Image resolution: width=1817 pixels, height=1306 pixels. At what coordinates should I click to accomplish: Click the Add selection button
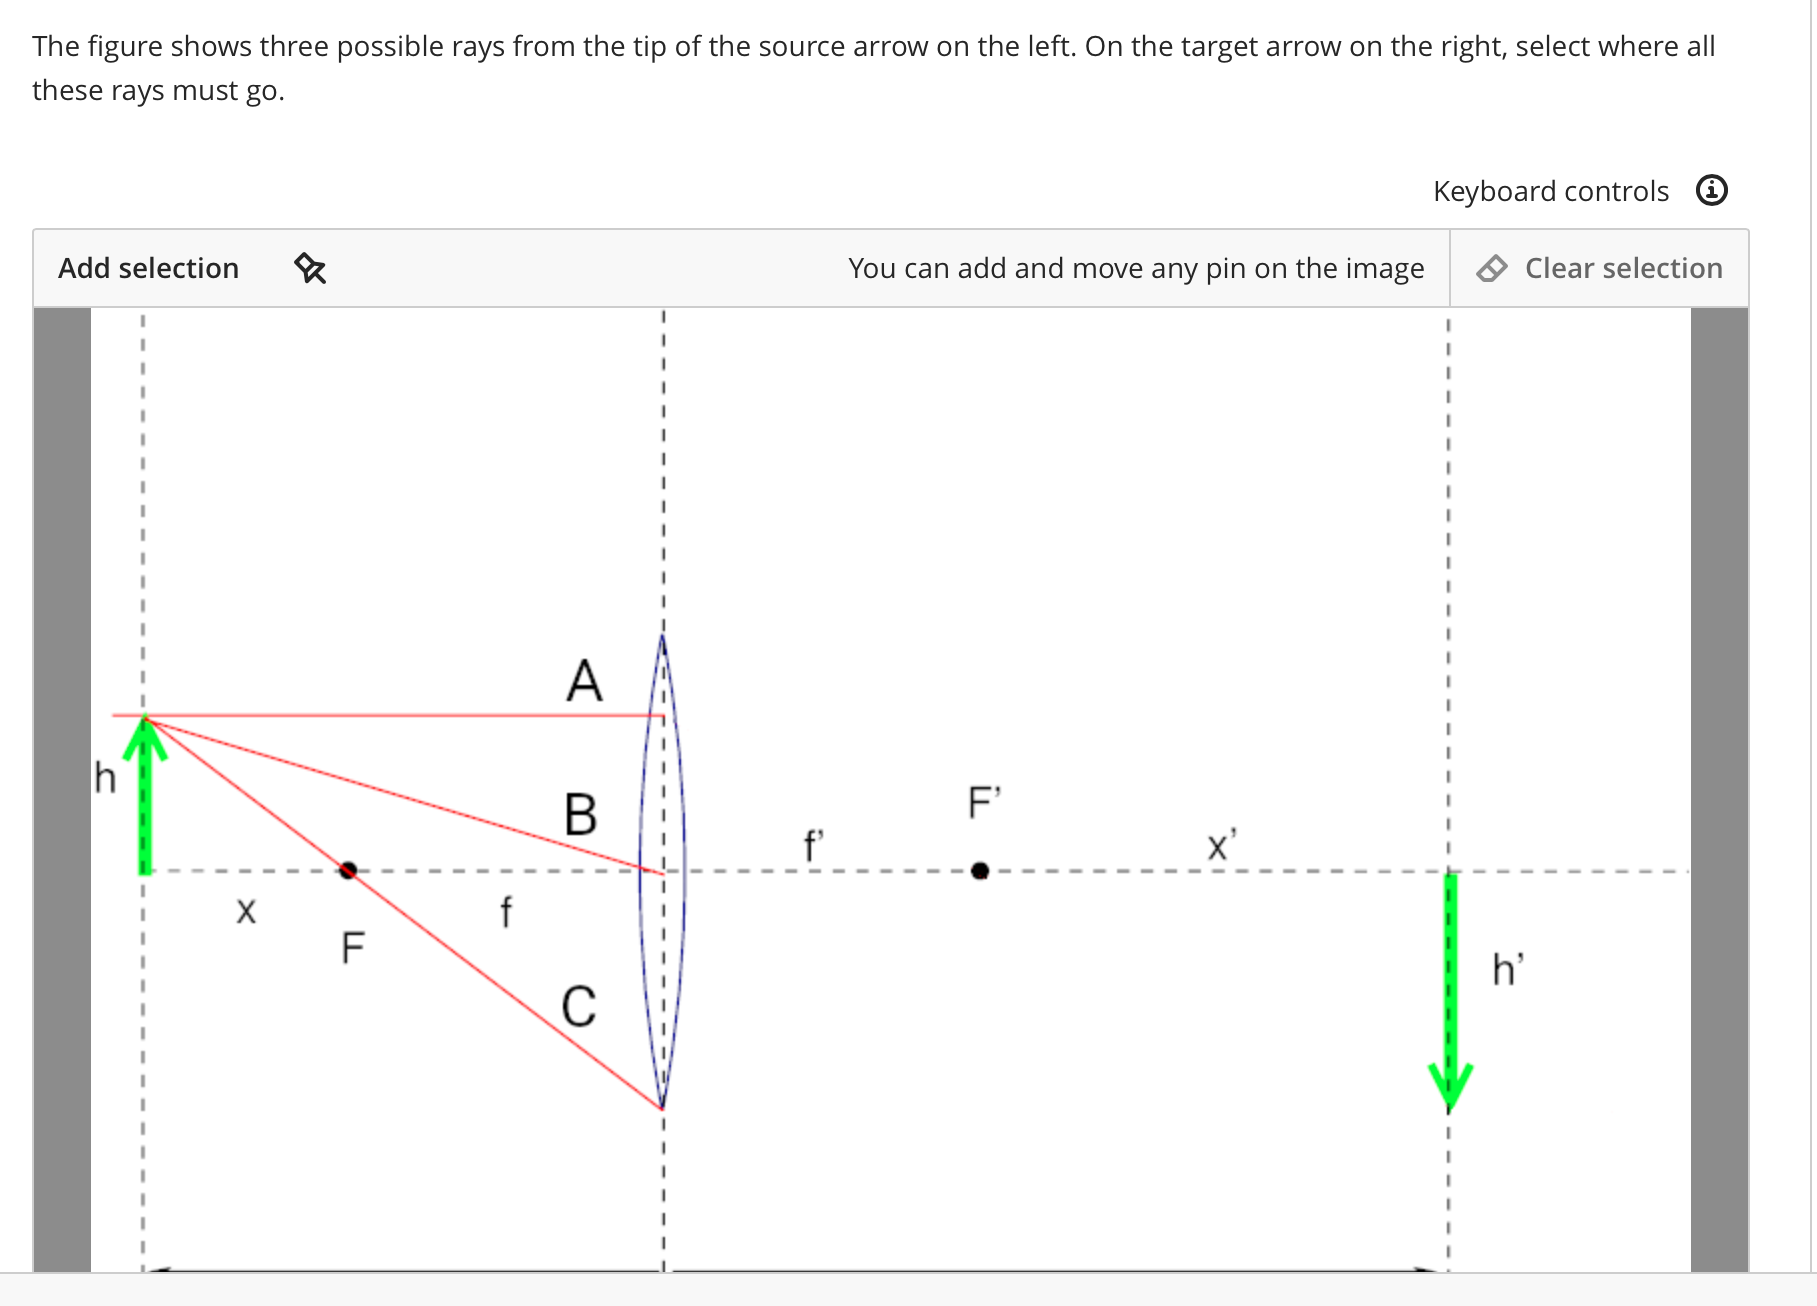click(x=148, y=268)
